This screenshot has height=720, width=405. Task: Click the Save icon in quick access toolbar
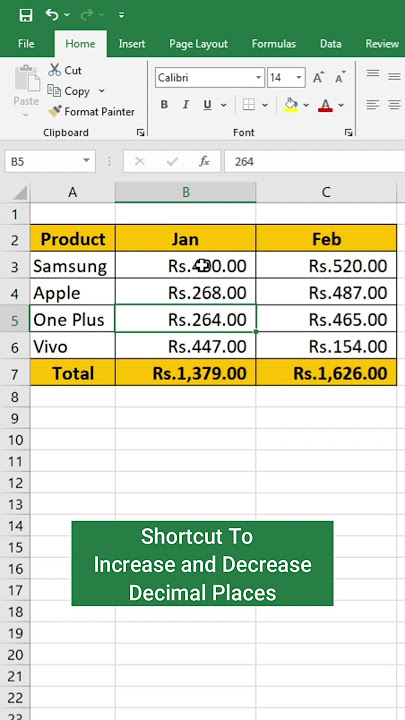pyautogui.click(x=26, y=15)
